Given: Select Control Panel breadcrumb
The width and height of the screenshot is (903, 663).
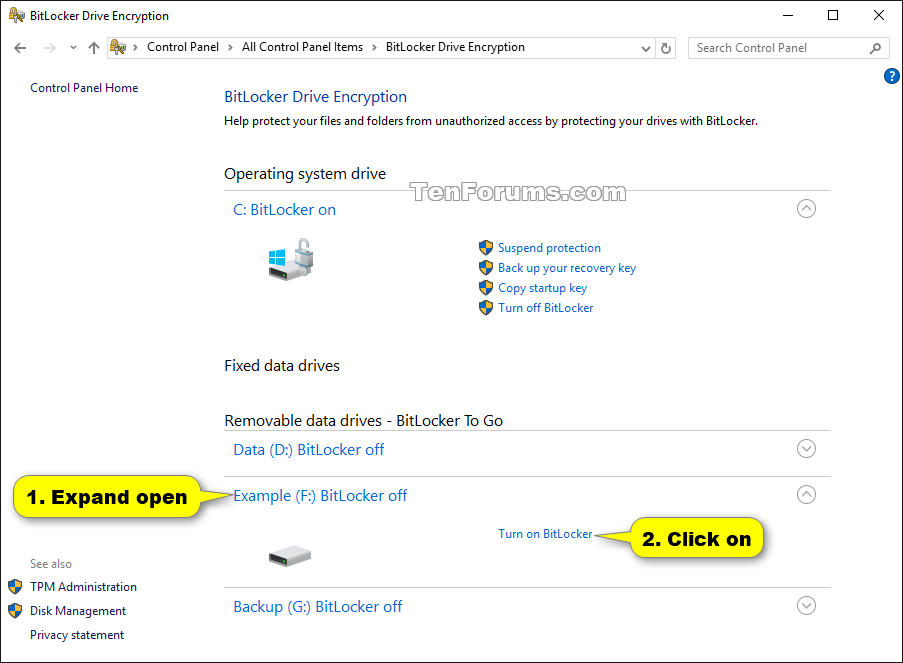Looking at the screenshot, I should tap(183, 47).
